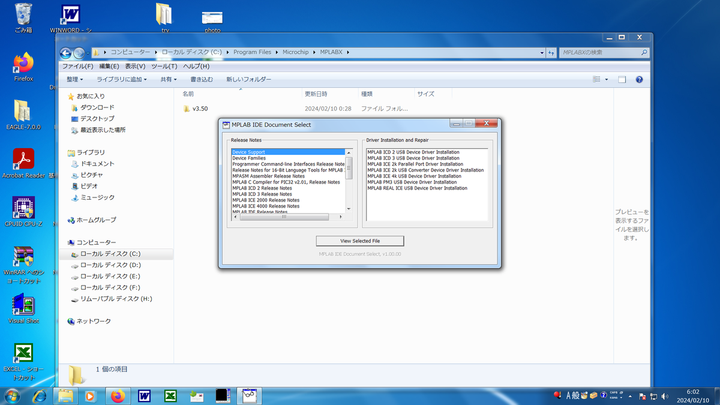Click the 新しいフォルダー button
Image resolution: width=720 pixels, height=405 pixels.
(248, 79)
